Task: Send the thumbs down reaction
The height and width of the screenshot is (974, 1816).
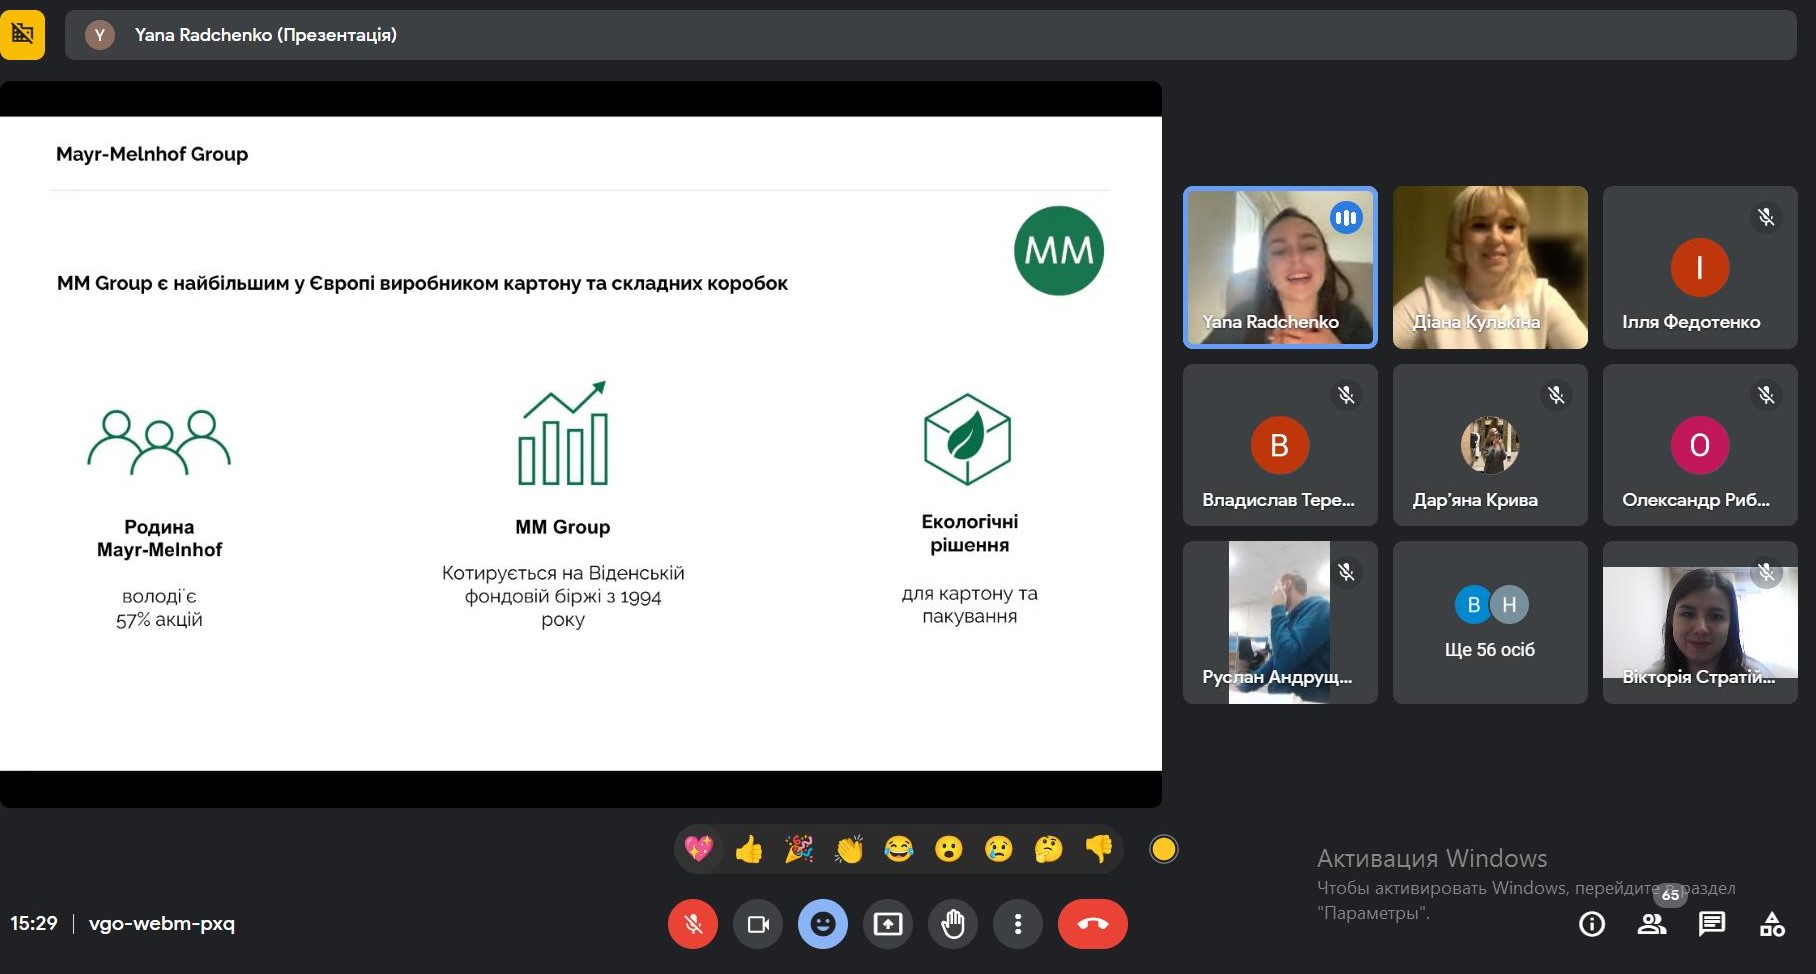Action: coord(1098,849)
